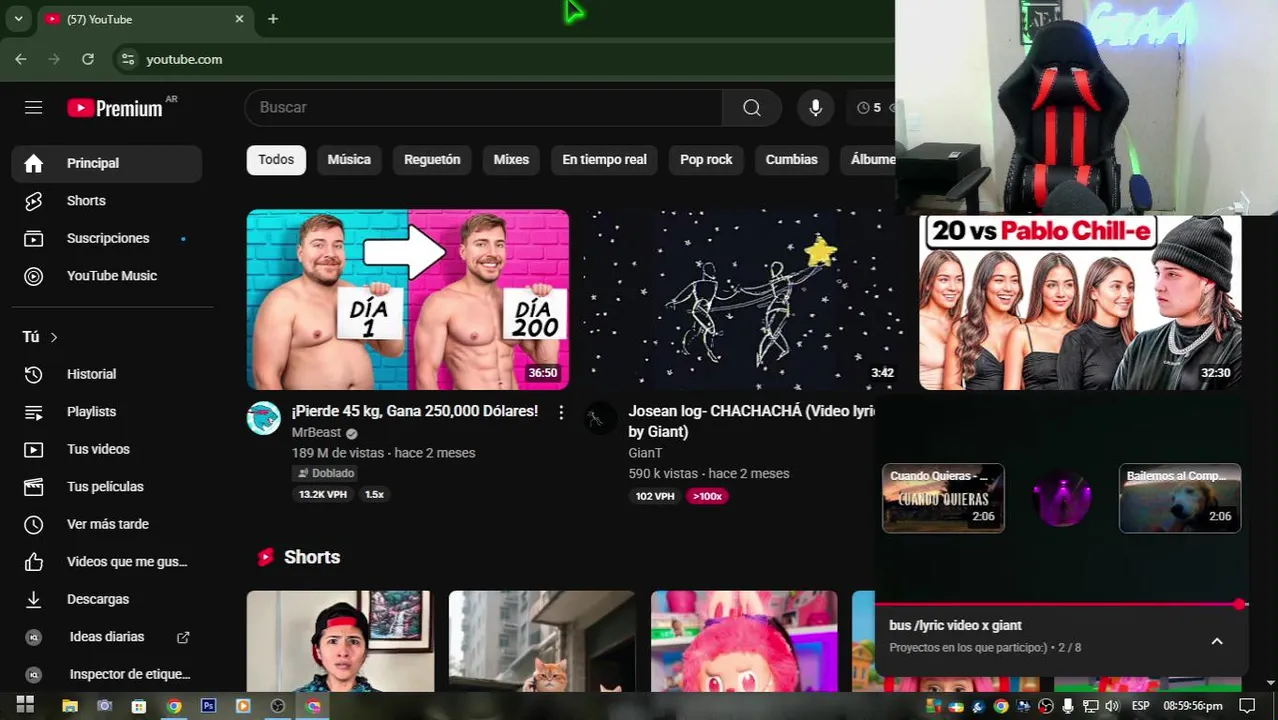Click the >100x badge
This screenshot has height=720, width=1278.
(x=707, y=496)
